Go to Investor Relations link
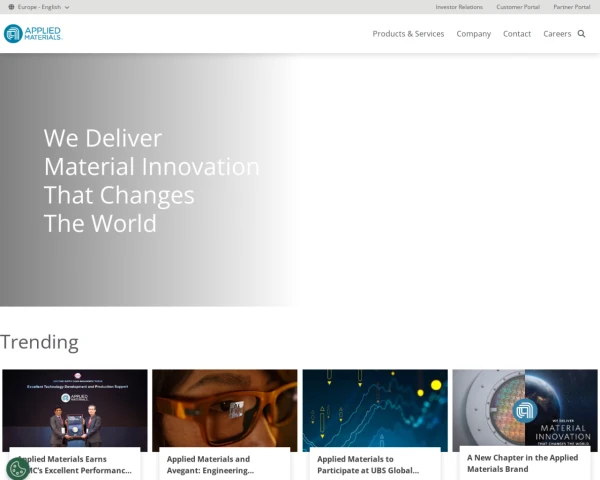 tap(459, 7)
